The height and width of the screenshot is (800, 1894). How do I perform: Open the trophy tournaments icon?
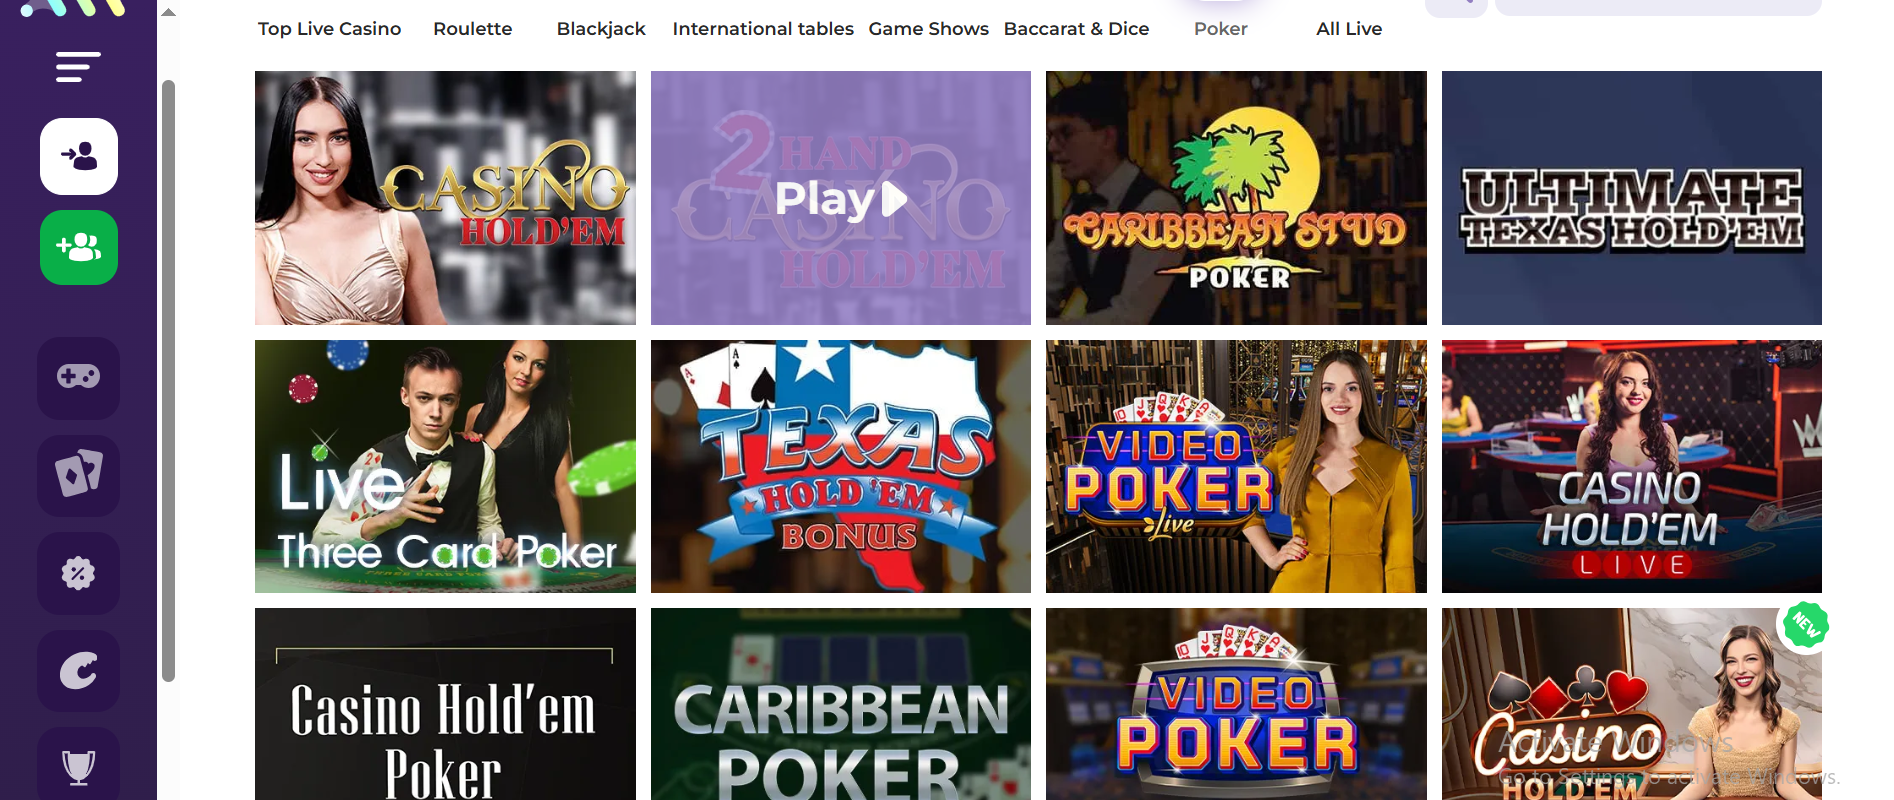click(78, 766)
